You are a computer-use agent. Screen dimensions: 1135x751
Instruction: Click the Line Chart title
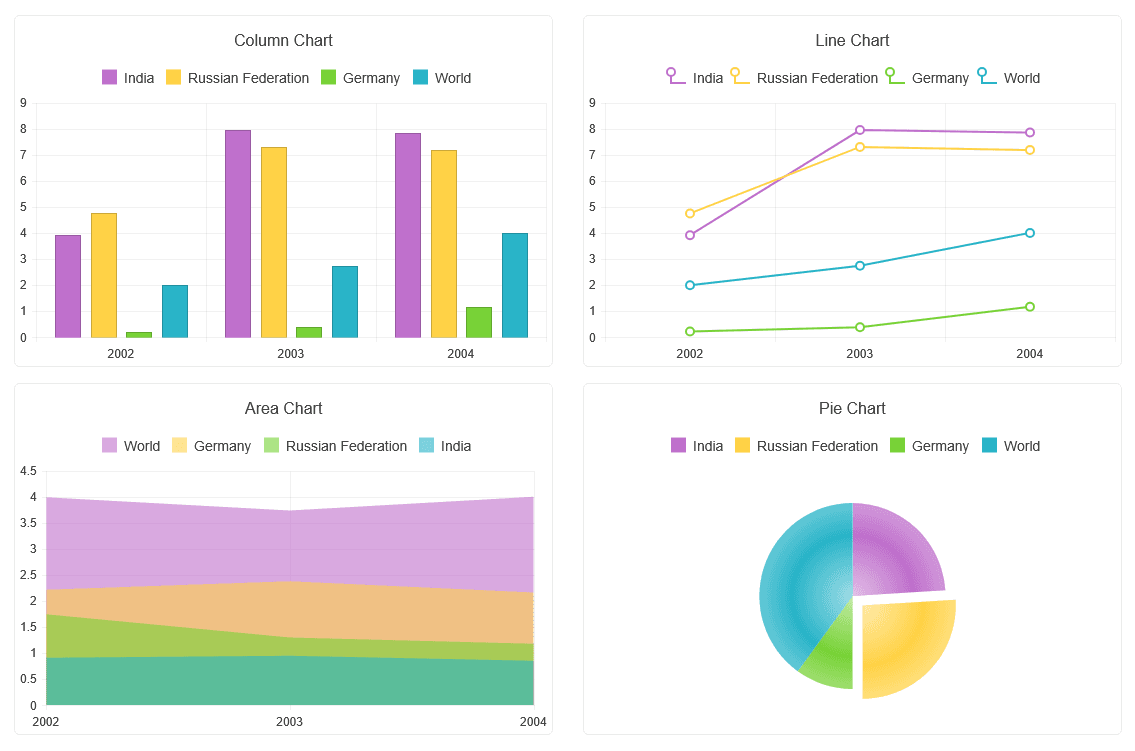click(852, 41)
